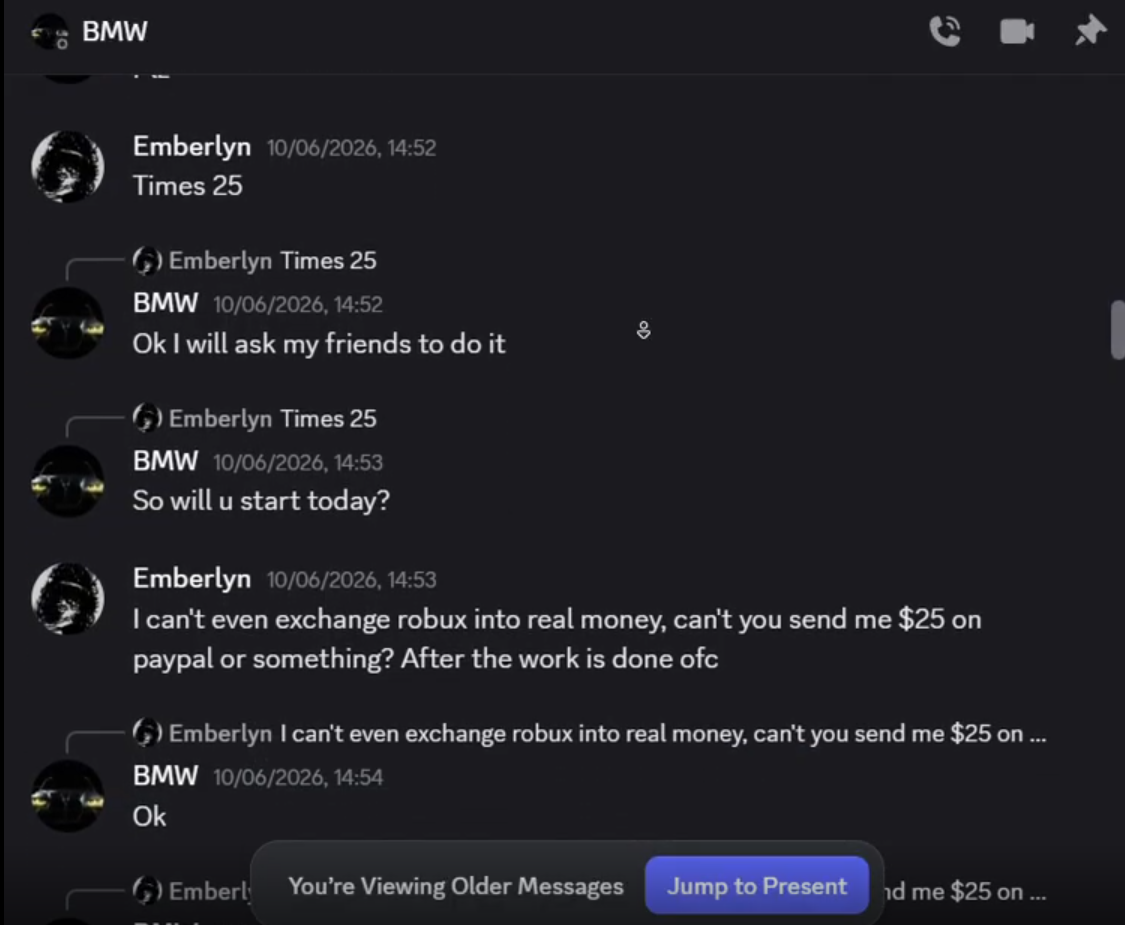Start a video call

point(1017,32)
